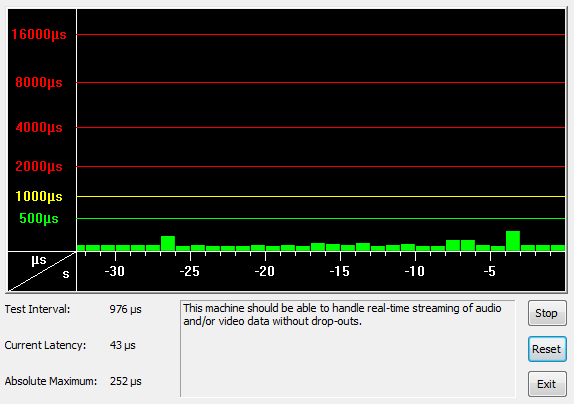Click the -25 time axis marker

point(190,271)
